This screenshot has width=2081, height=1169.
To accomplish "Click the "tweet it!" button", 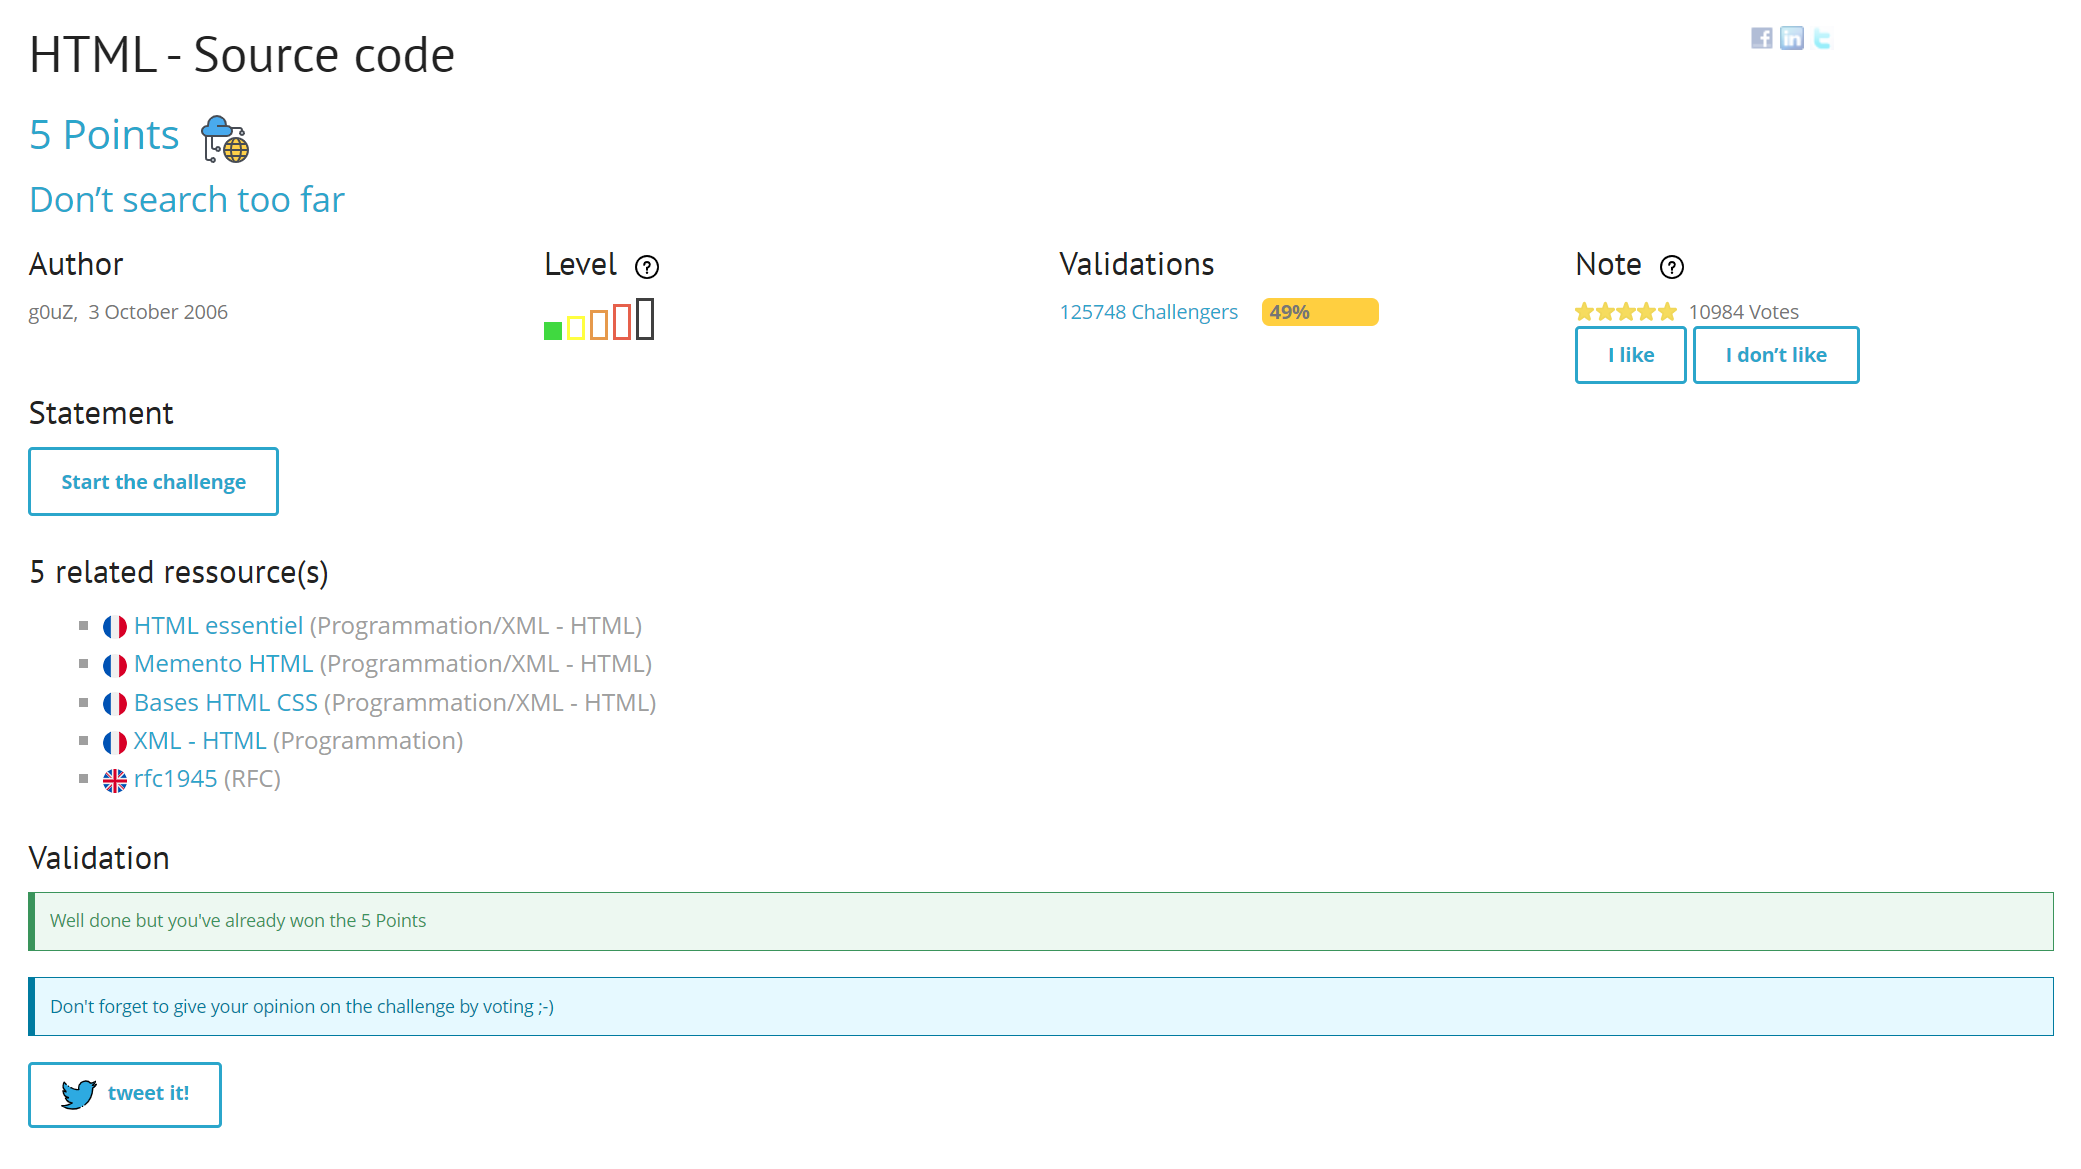I will 125,1094.
